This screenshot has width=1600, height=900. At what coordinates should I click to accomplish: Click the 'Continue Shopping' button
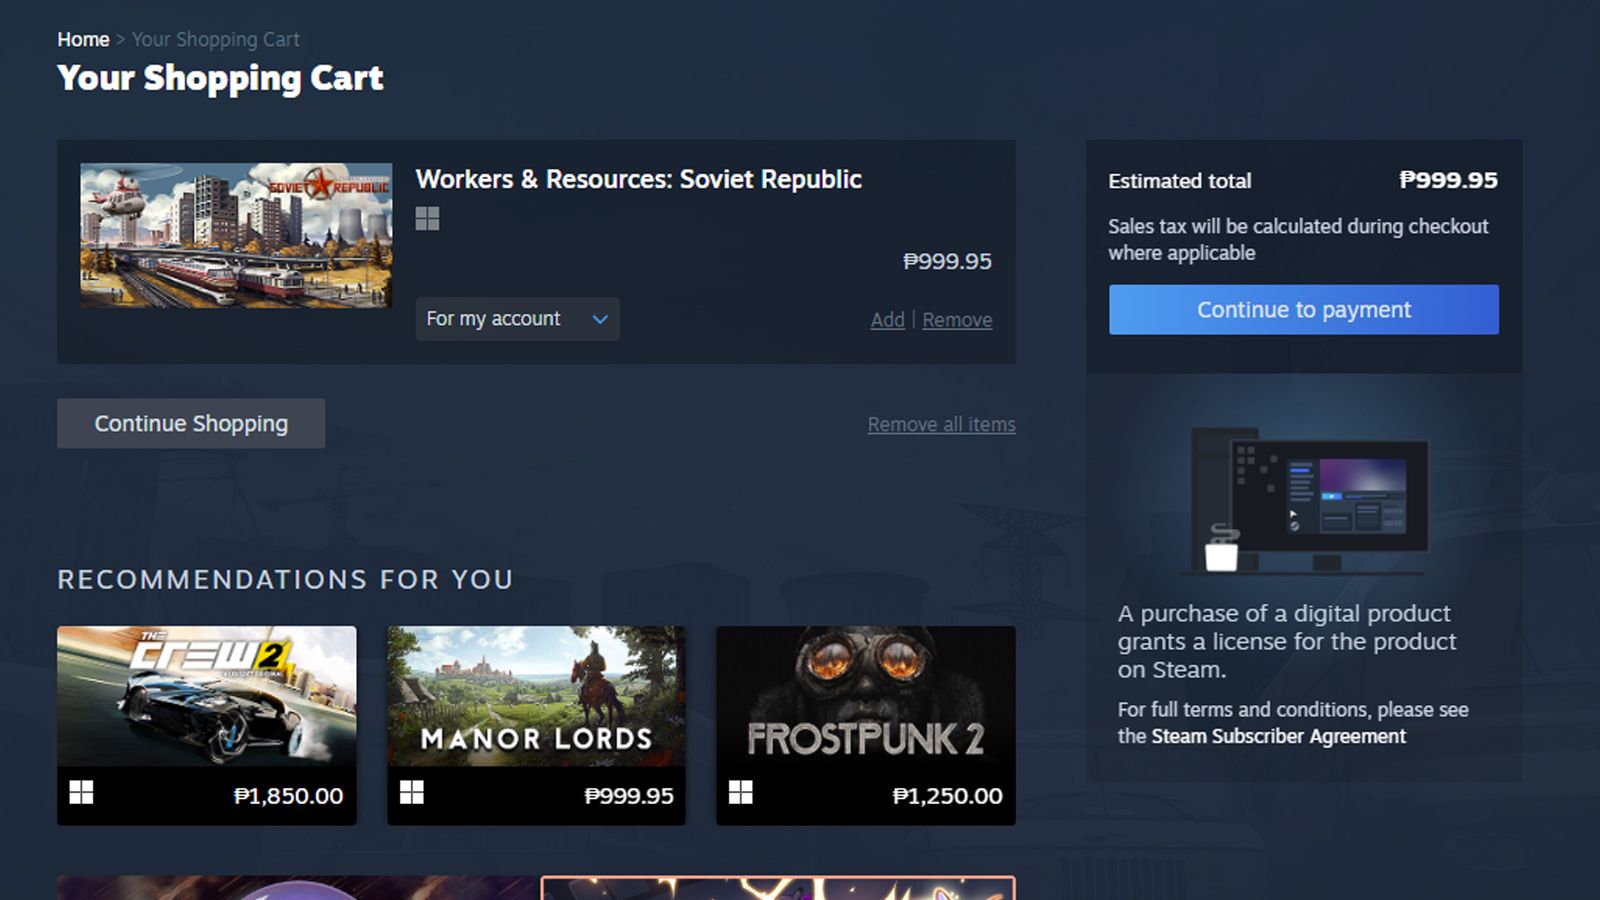click(x=190, y=423)
